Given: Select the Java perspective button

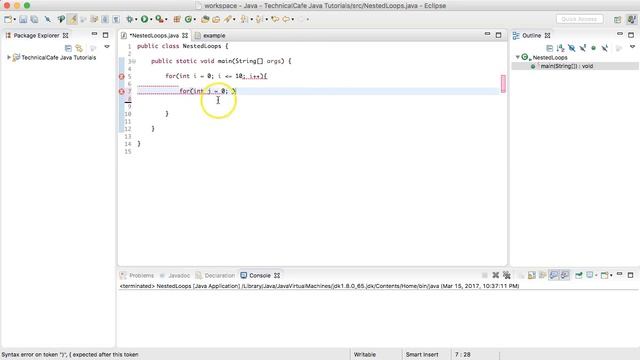Looking at the screenshot, I should (631, 19).
